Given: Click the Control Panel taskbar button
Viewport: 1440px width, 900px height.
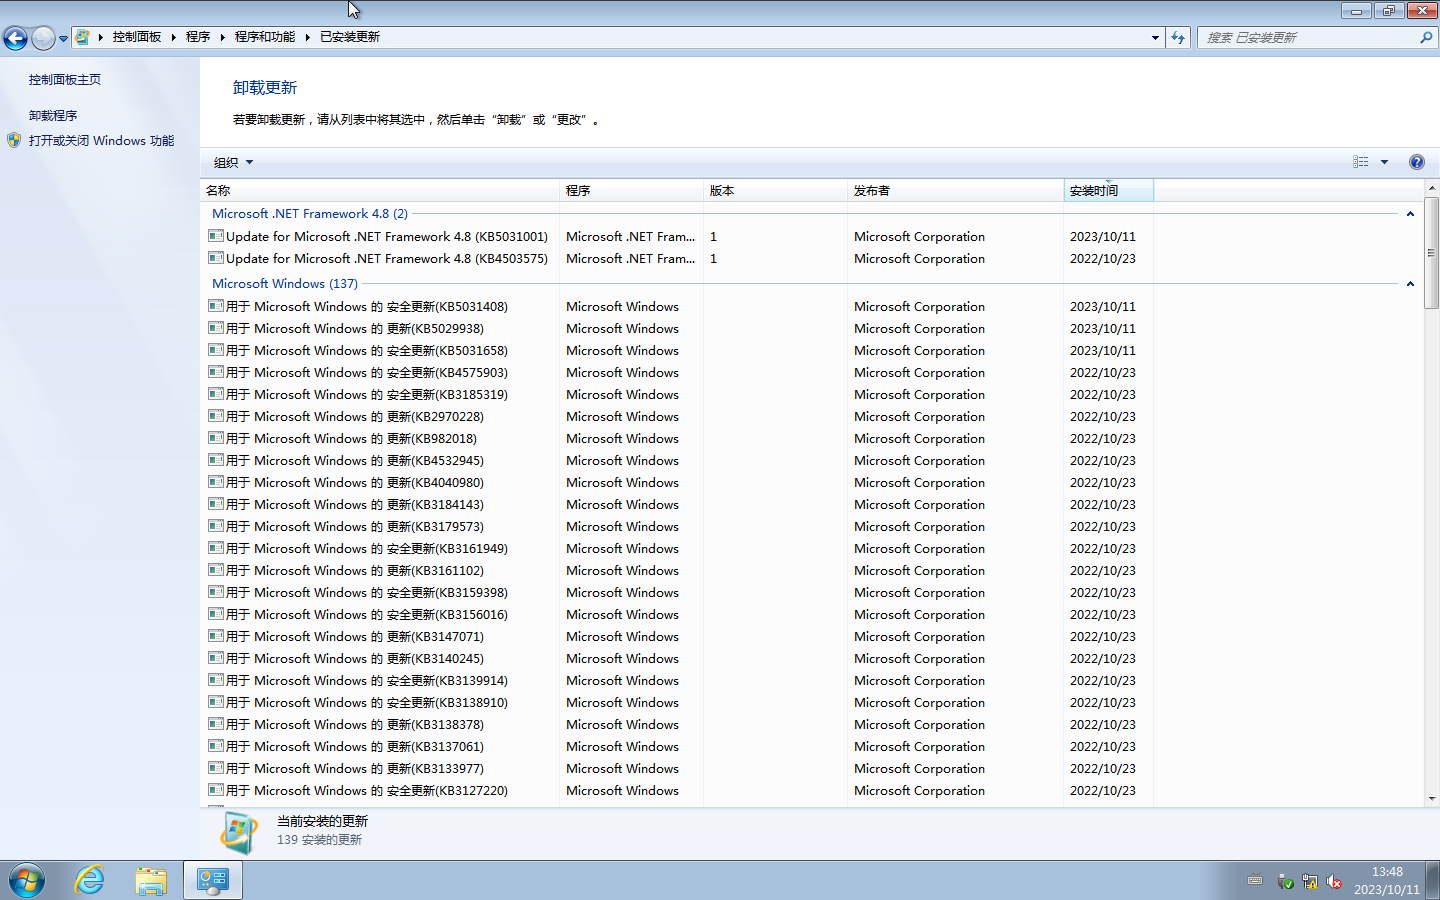Looking at the screenshot, I should (213, 880).
